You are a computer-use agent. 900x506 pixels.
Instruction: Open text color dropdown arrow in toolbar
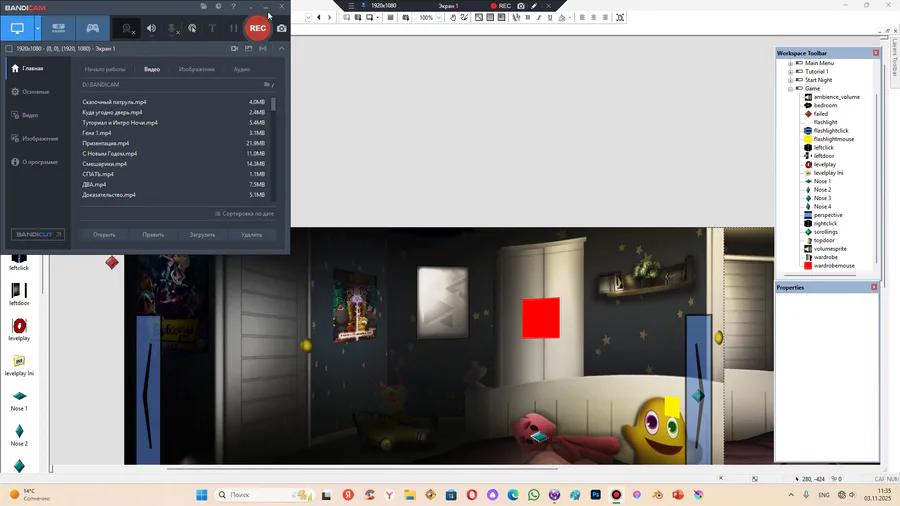point(569,18)
